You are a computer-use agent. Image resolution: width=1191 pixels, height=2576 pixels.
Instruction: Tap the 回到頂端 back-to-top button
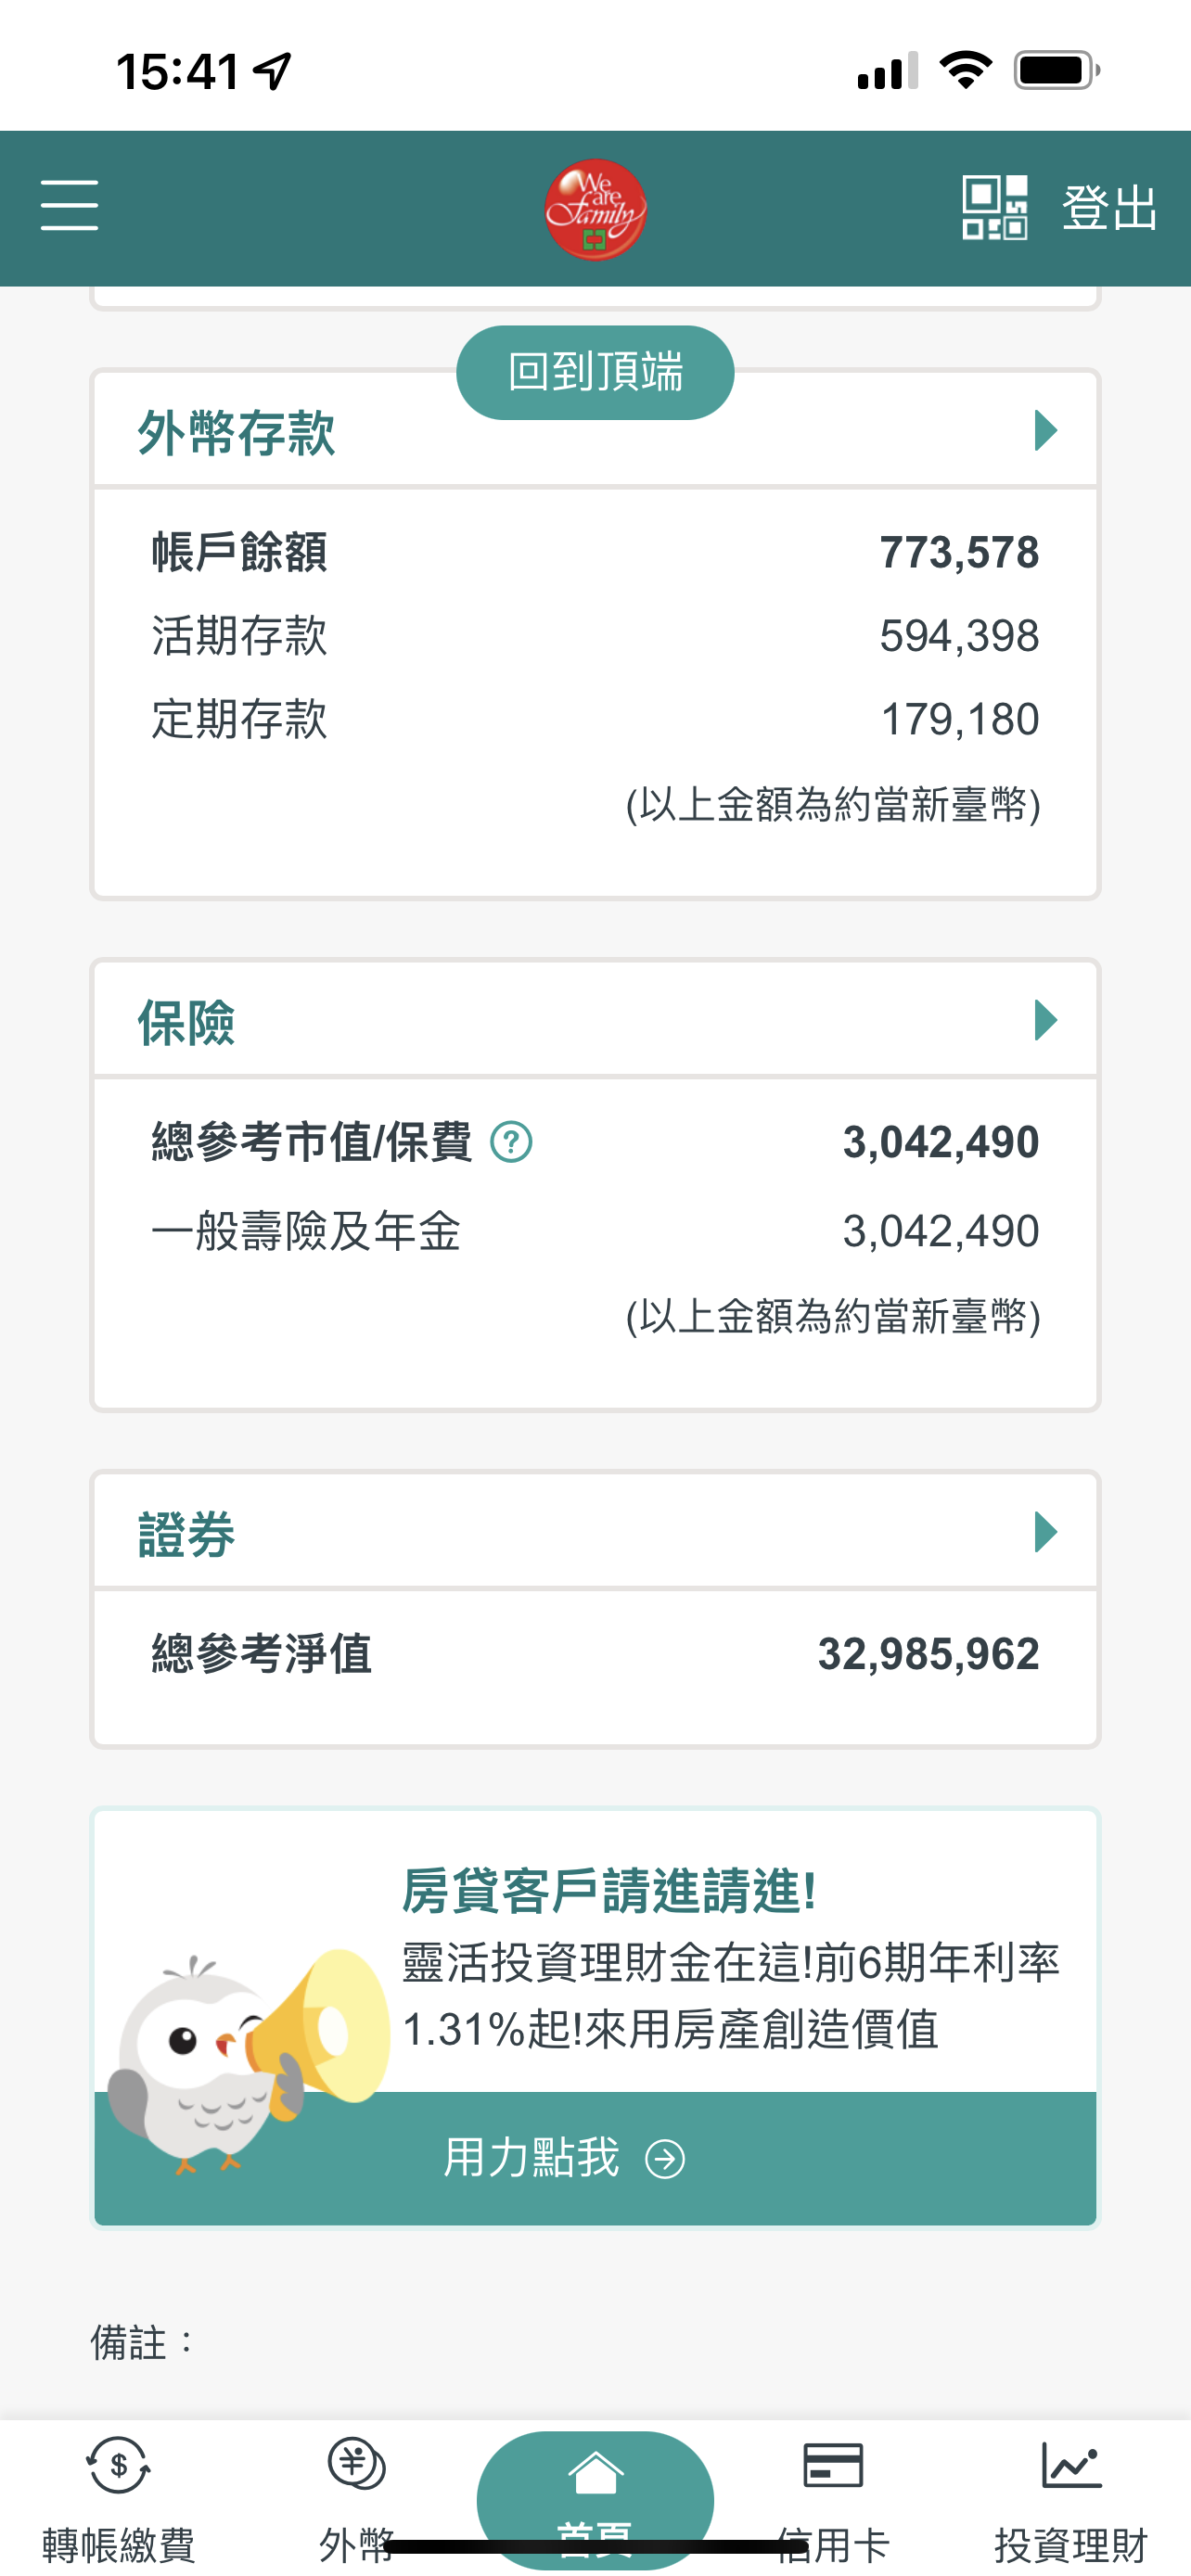click(x=595, y=372)
